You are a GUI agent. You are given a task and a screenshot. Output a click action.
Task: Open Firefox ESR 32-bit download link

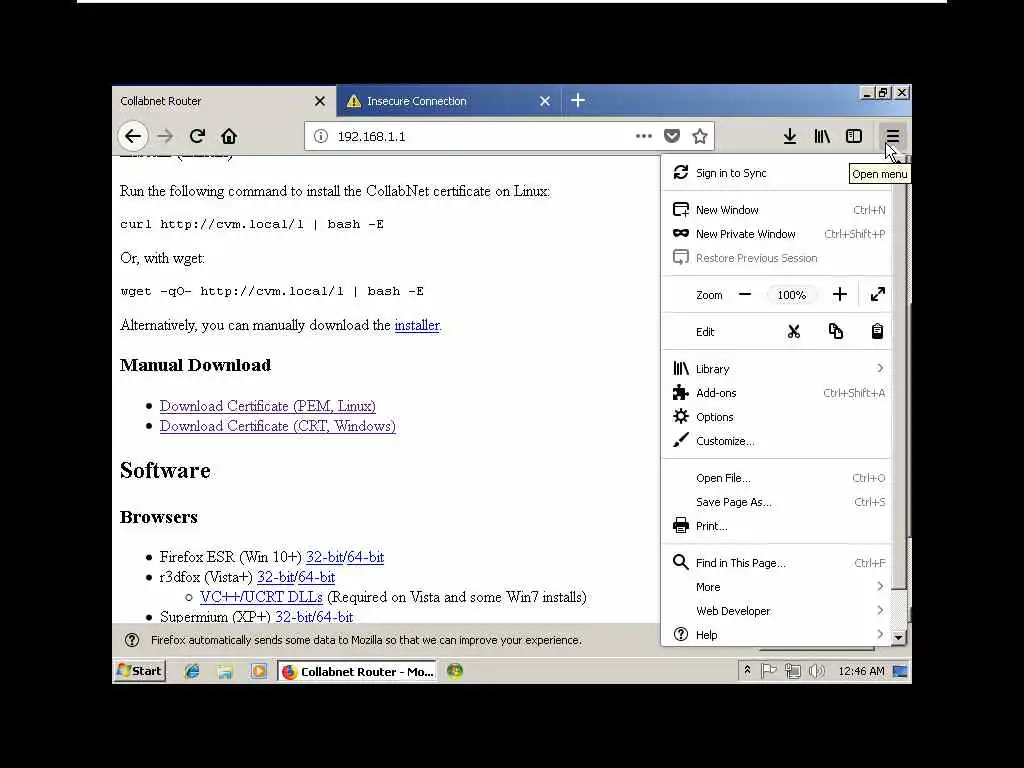pyautogui.click(x=325, y=557)
